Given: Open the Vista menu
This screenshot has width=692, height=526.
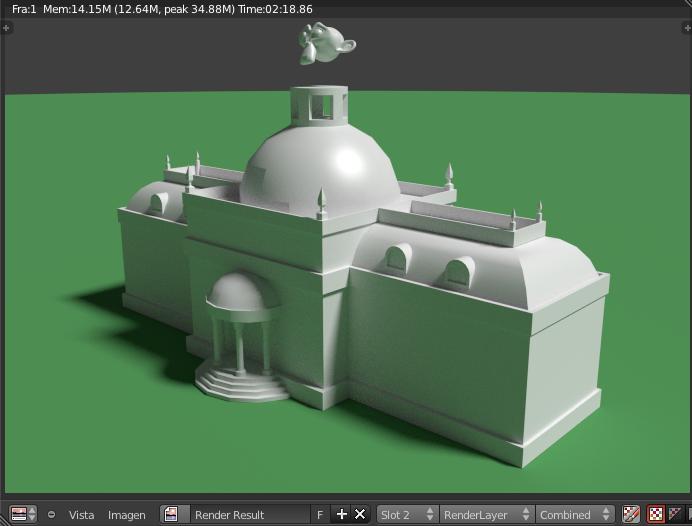Looking at the screenshot, I should pyautogui.click(x=81, y=514).
